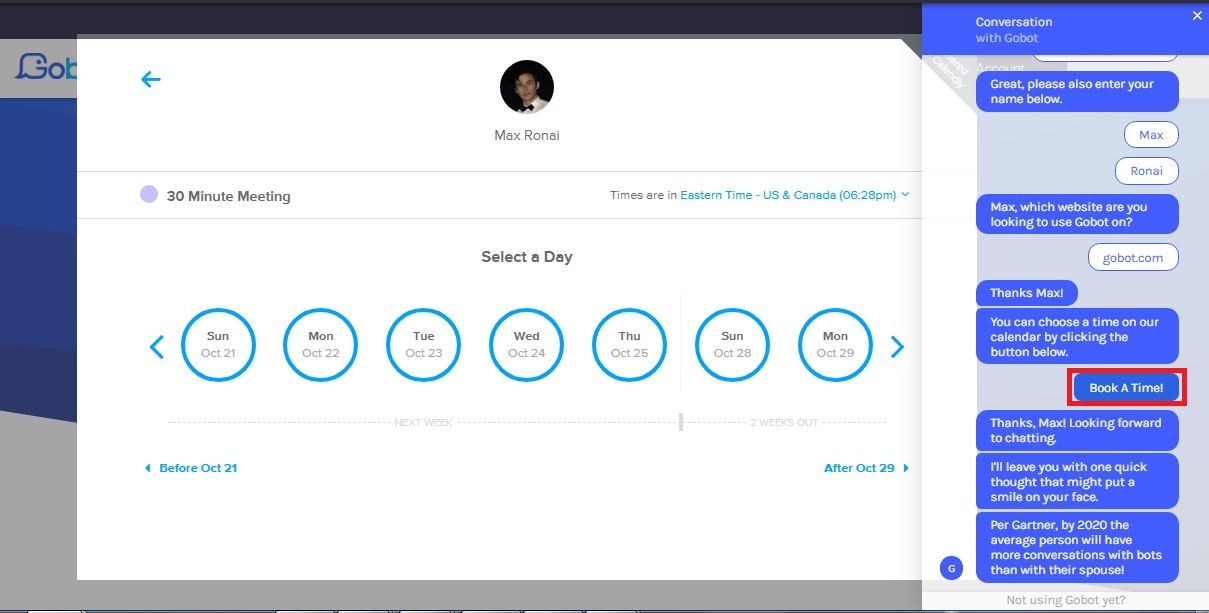Click the Gobot G avatar icon
The width and height of the screenshot is (1209, 613).
[x=951, y=568]
